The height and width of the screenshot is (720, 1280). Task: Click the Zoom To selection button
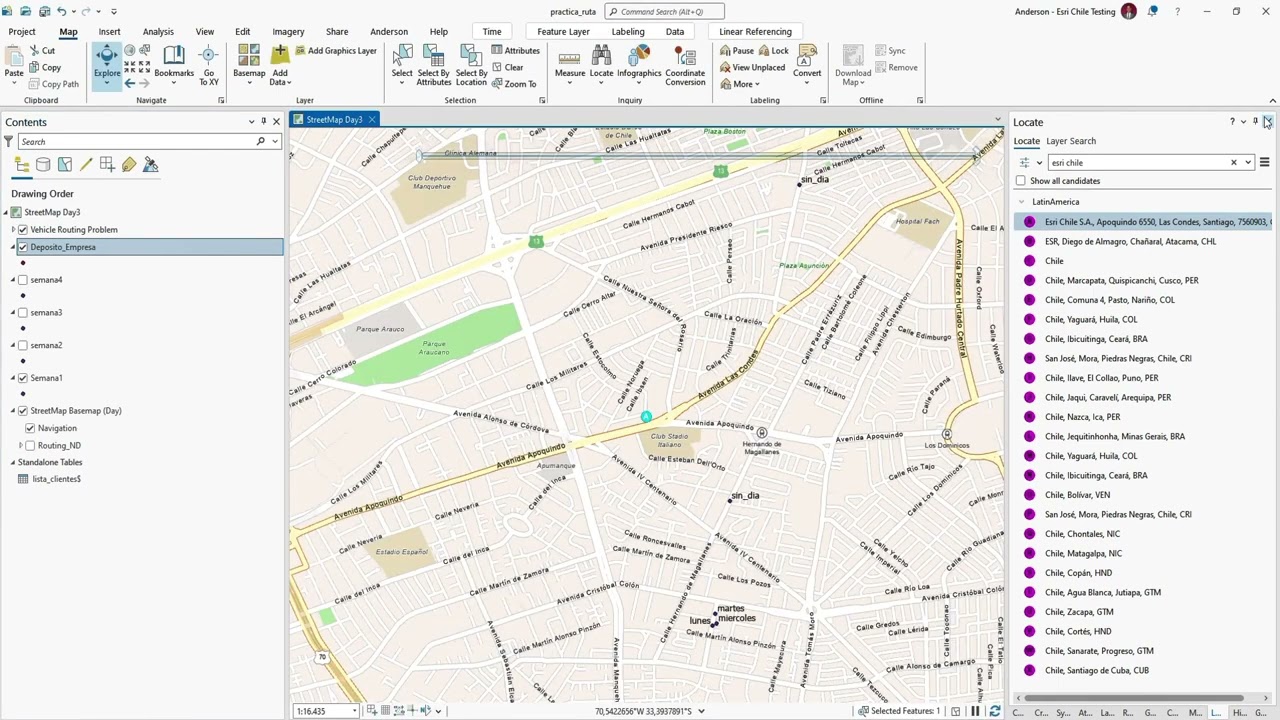(x=514, y=84)
